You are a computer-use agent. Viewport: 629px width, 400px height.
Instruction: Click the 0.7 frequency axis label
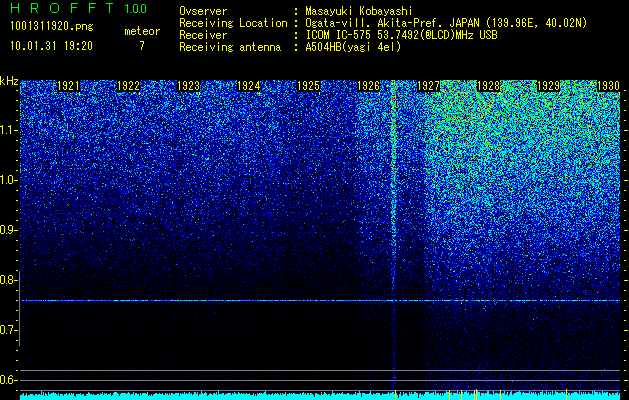8,330
